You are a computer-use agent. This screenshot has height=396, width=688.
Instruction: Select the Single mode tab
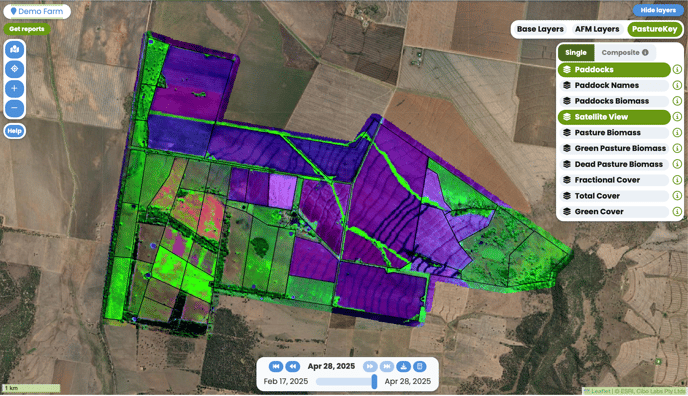576,53
